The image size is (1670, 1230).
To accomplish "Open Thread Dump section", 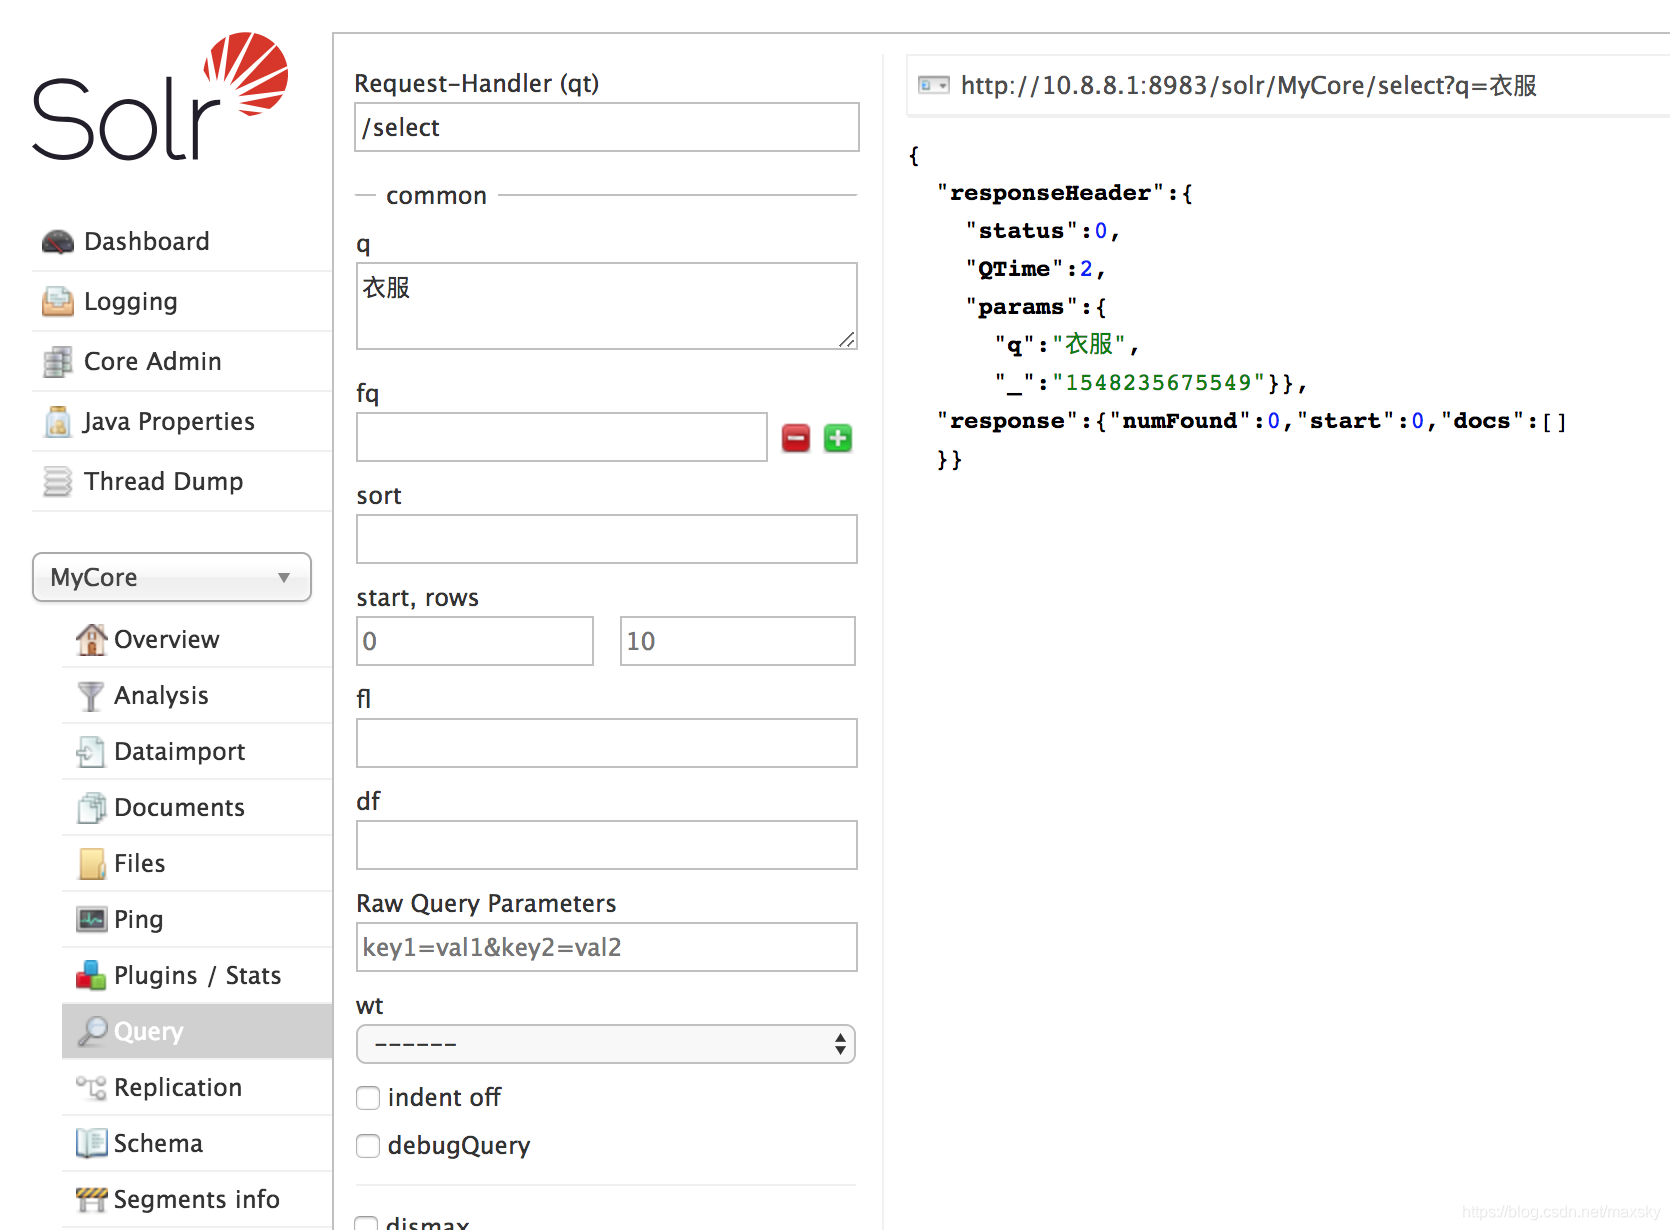I will pos(164,482).
